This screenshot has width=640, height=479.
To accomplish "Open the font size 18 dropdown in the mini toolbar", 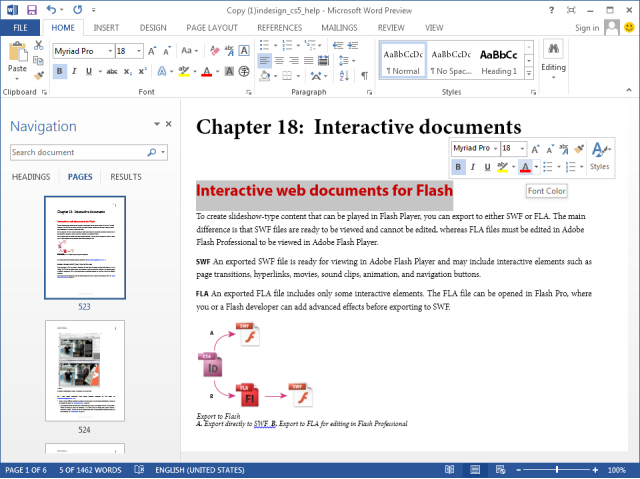I will 522,148.
